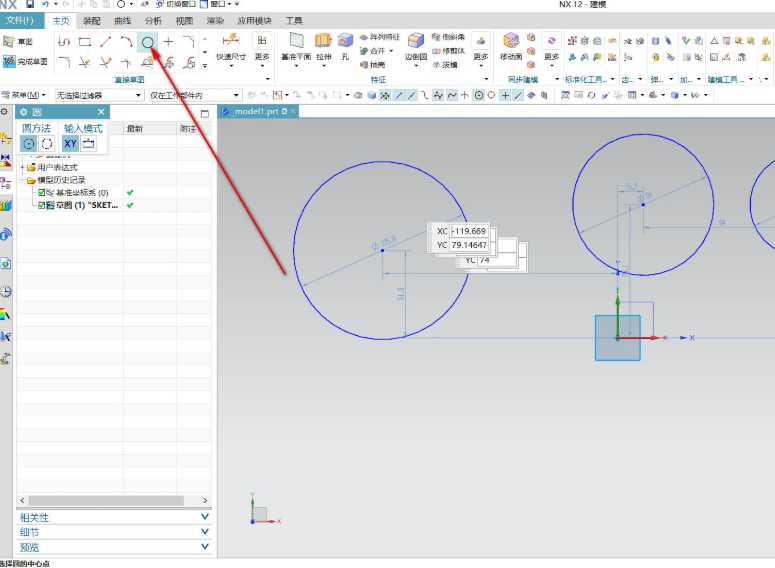This screenshot has width=775, height=568.
Task: Click the Pattern Feature (阵列特征) icon
Action: [x=364, y=37]
